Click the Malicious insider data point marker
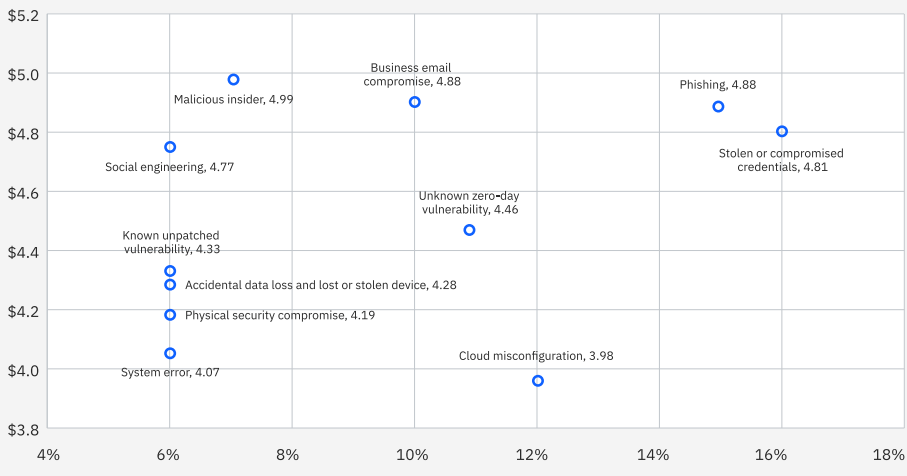This screenshot has width=907, height=476. [x=233, y=79]
